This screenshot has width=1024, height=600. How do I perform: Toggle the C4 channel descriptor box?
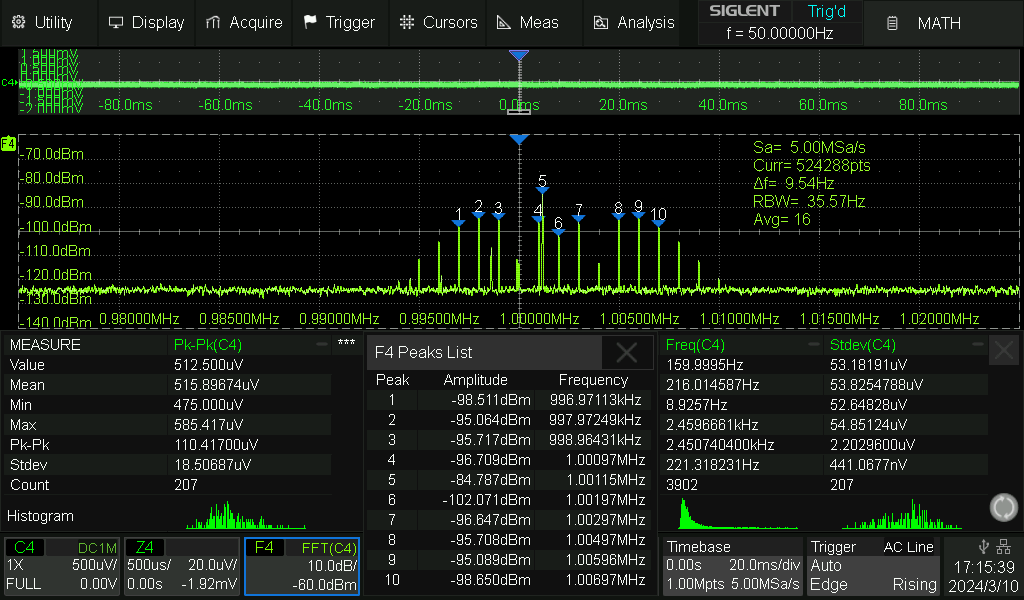coord(62,566)
